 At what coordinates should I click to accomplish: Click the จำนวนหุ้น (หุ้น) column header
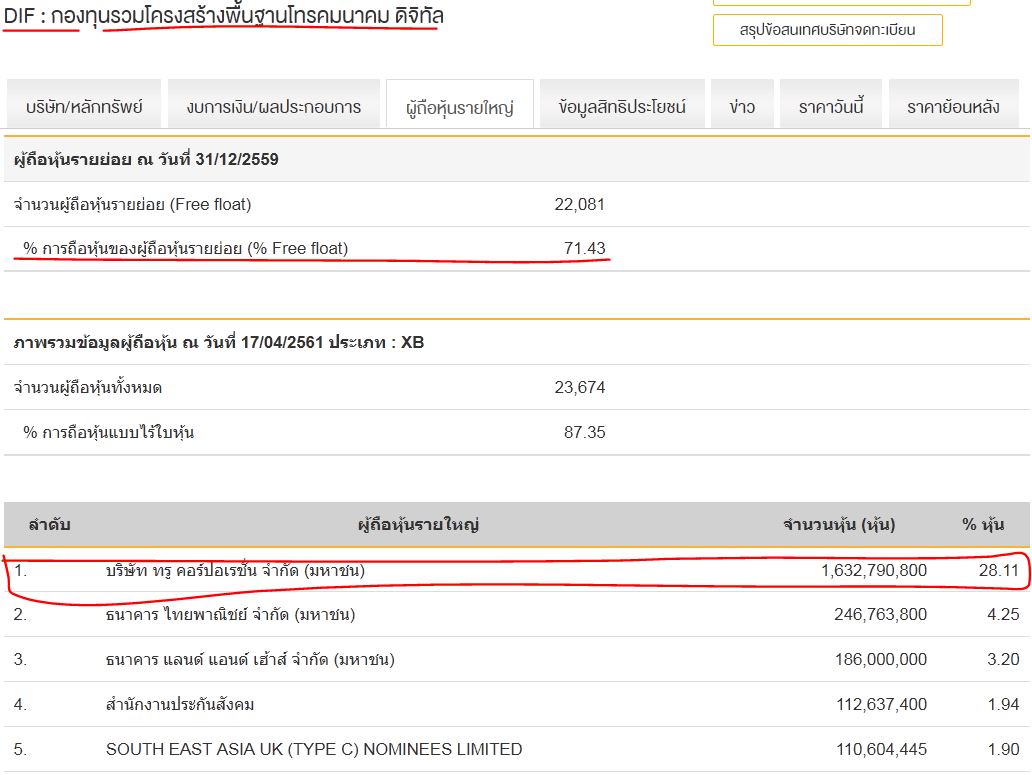pyautogui.click(x=839, y=524)
